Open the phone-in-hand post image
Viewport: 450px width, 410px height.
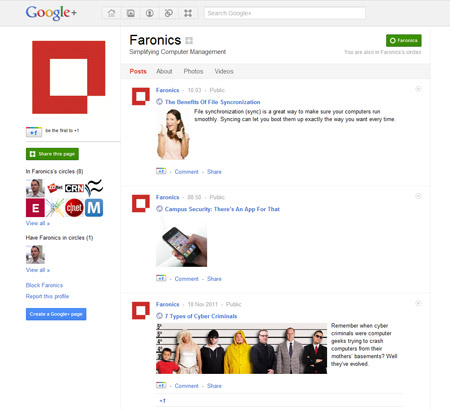pyautogui.click(x=182, y=241)
